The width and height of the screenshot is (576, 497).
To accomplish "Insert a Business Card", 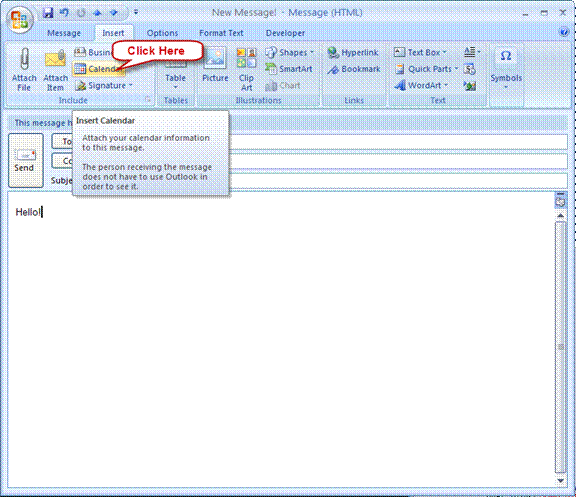I will click(93, 53).
